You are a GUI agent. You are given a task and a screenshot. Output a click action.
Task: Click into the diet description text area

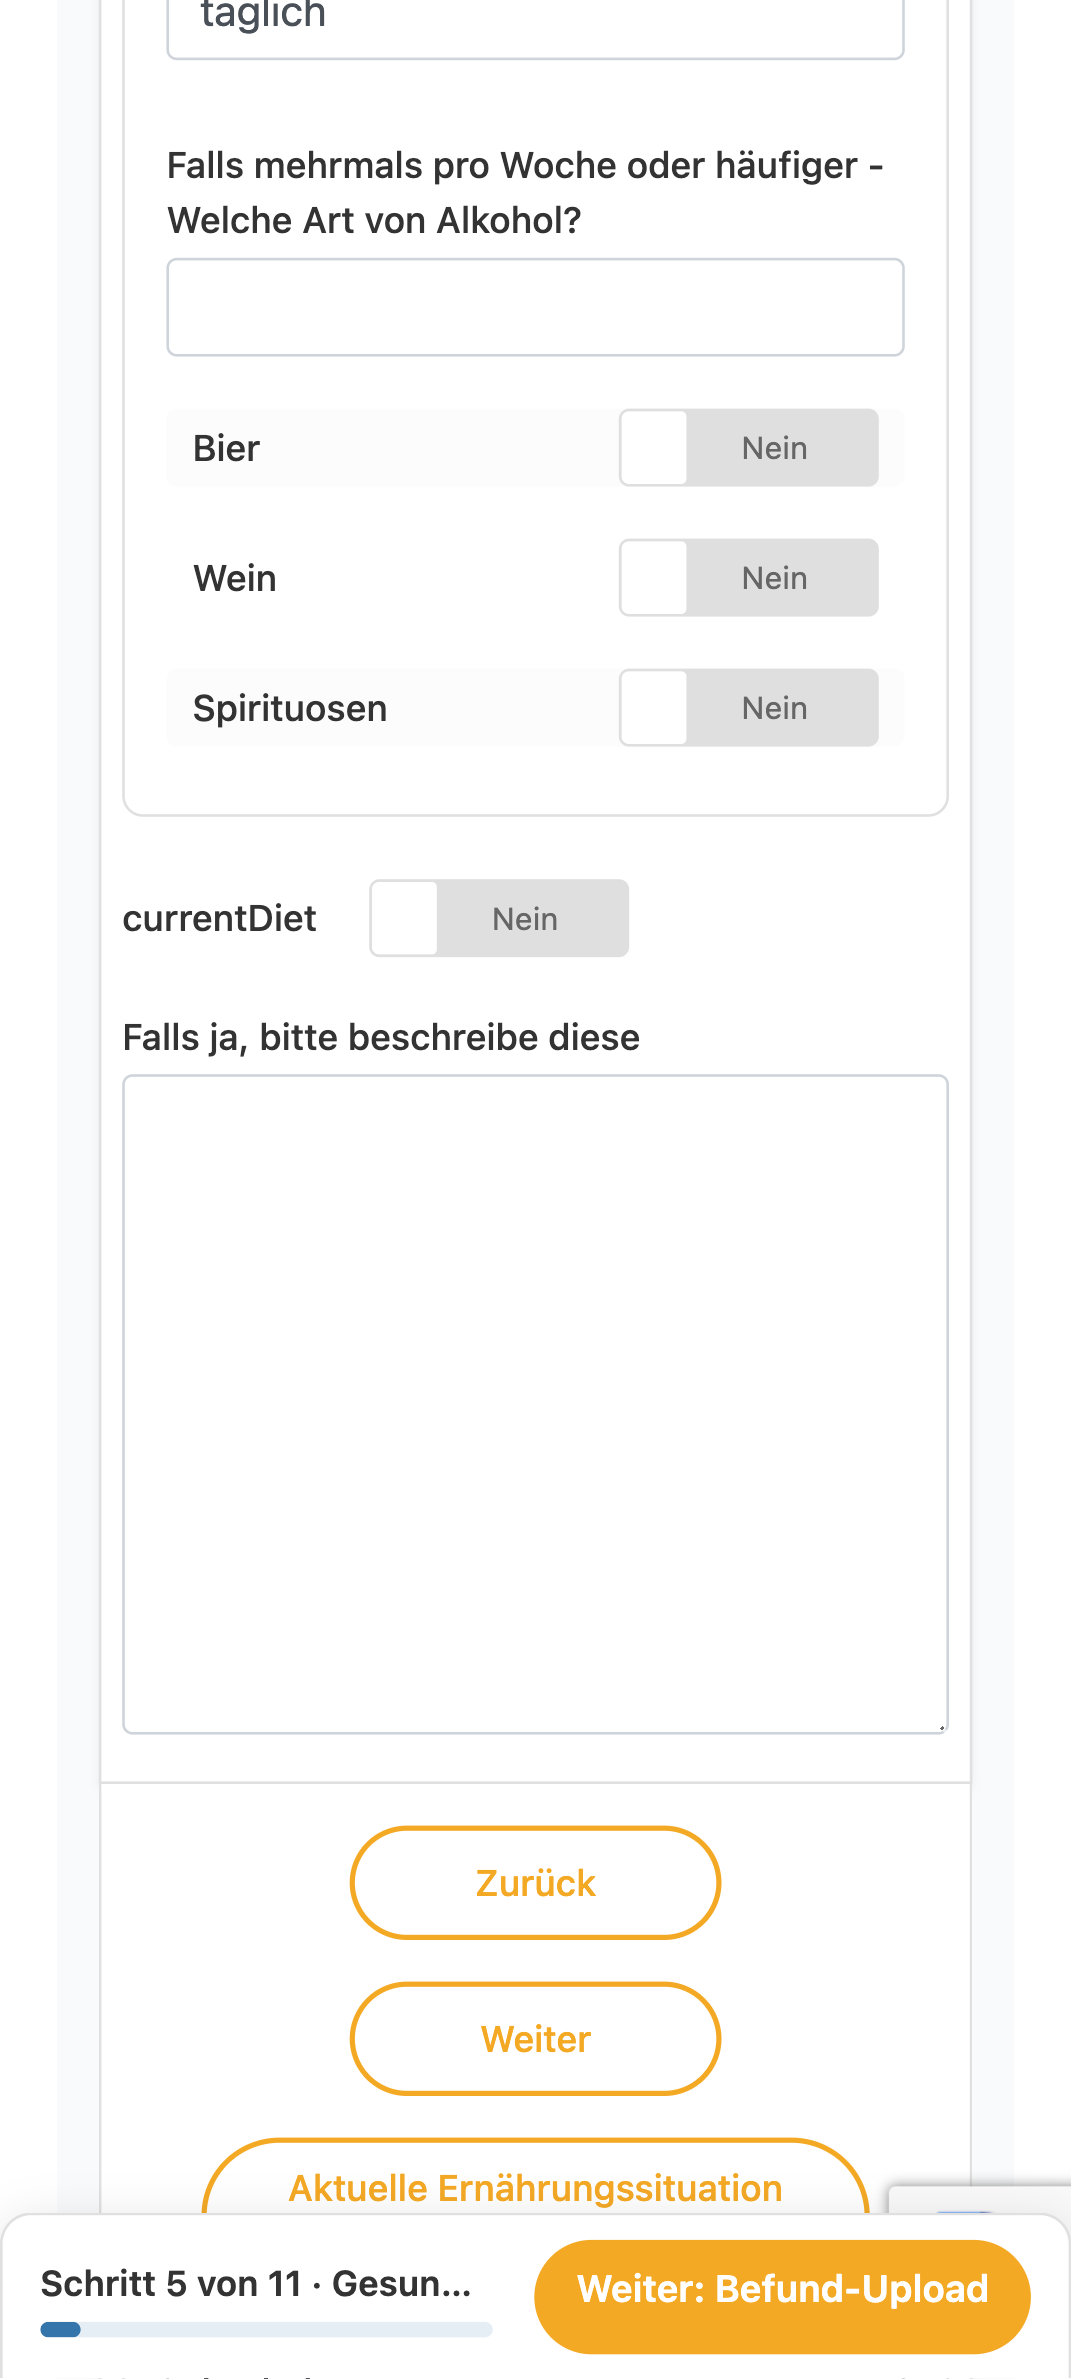[535, 1404]
